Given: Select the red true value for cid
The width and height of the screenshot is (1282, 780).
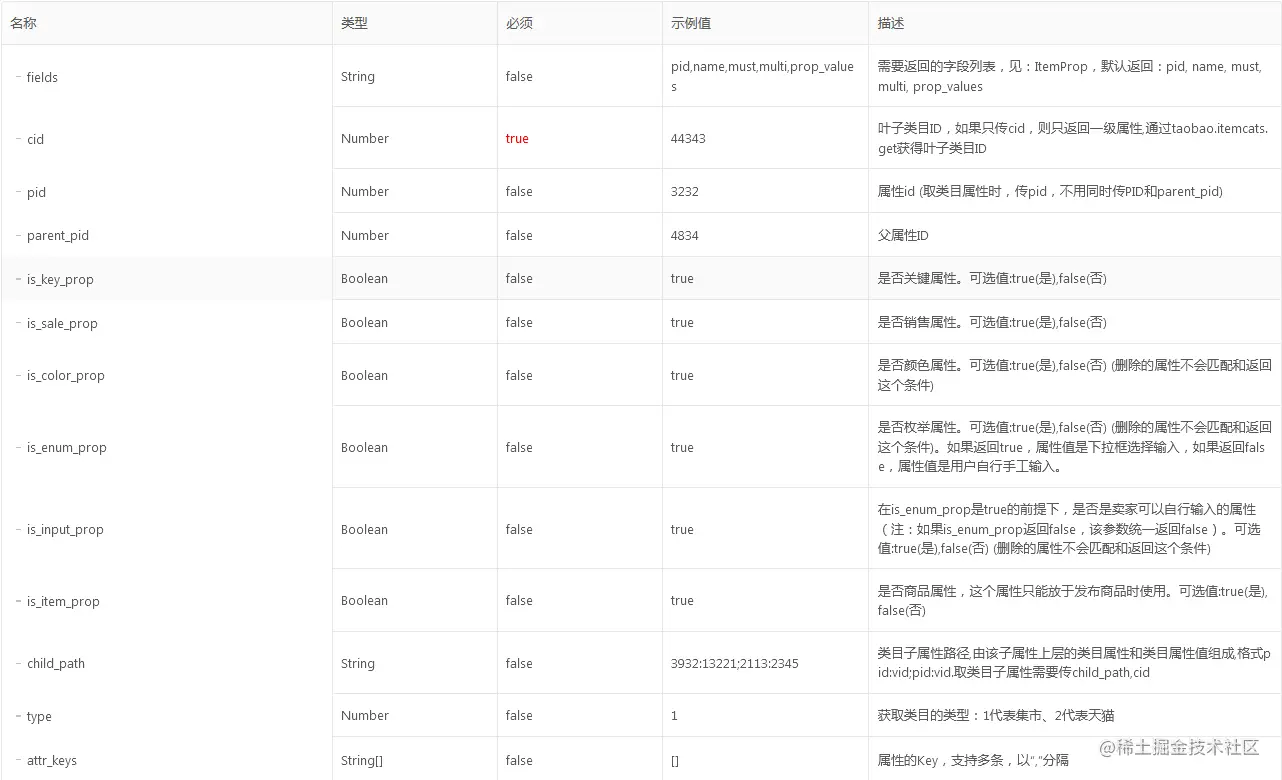Looking at the screenshot, I should pyautogui.click(x=517, y=139).
